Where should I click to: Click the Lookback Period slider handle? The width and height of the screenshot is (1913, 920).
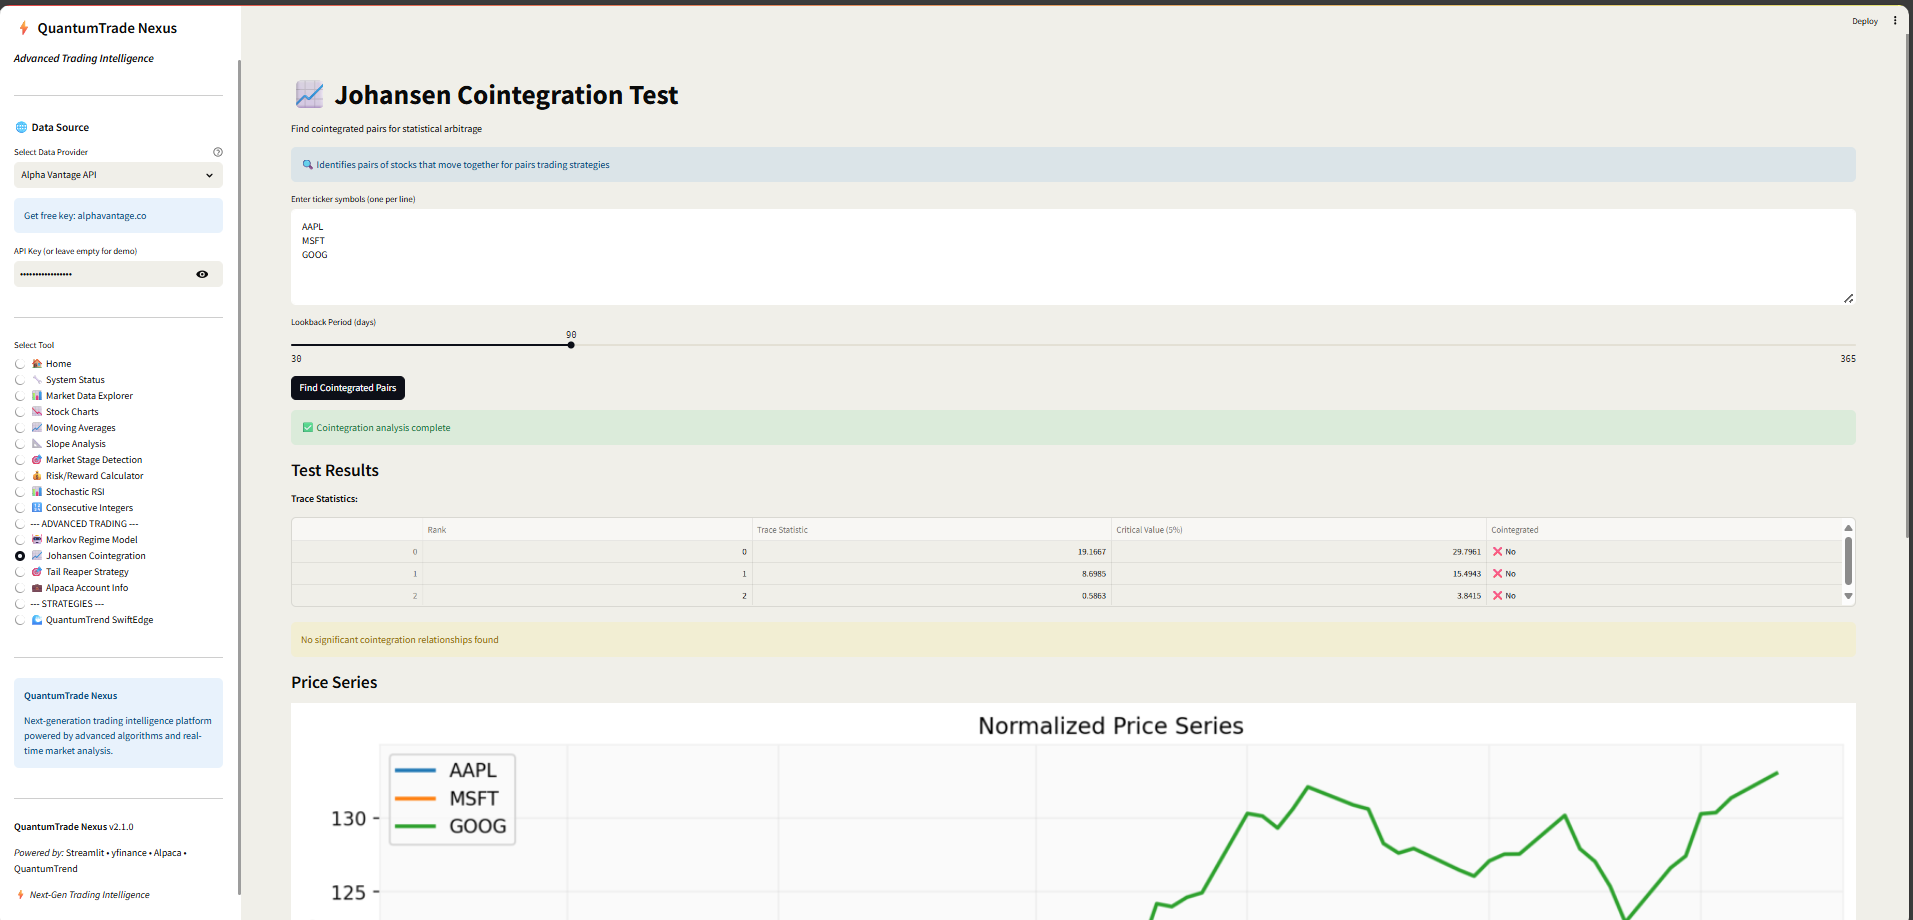571,345
